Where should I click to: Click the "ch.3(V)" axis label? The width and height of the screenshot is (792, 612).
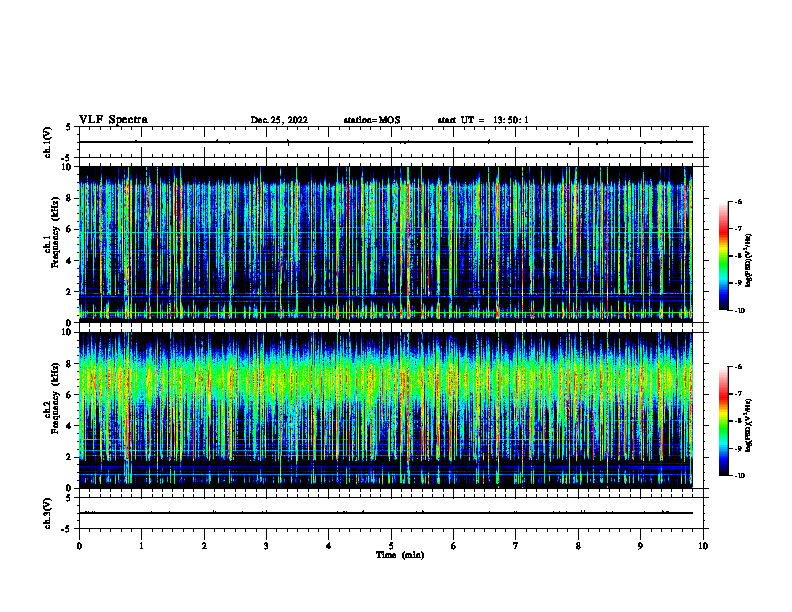pyautogui.click(x=47, y=513)
